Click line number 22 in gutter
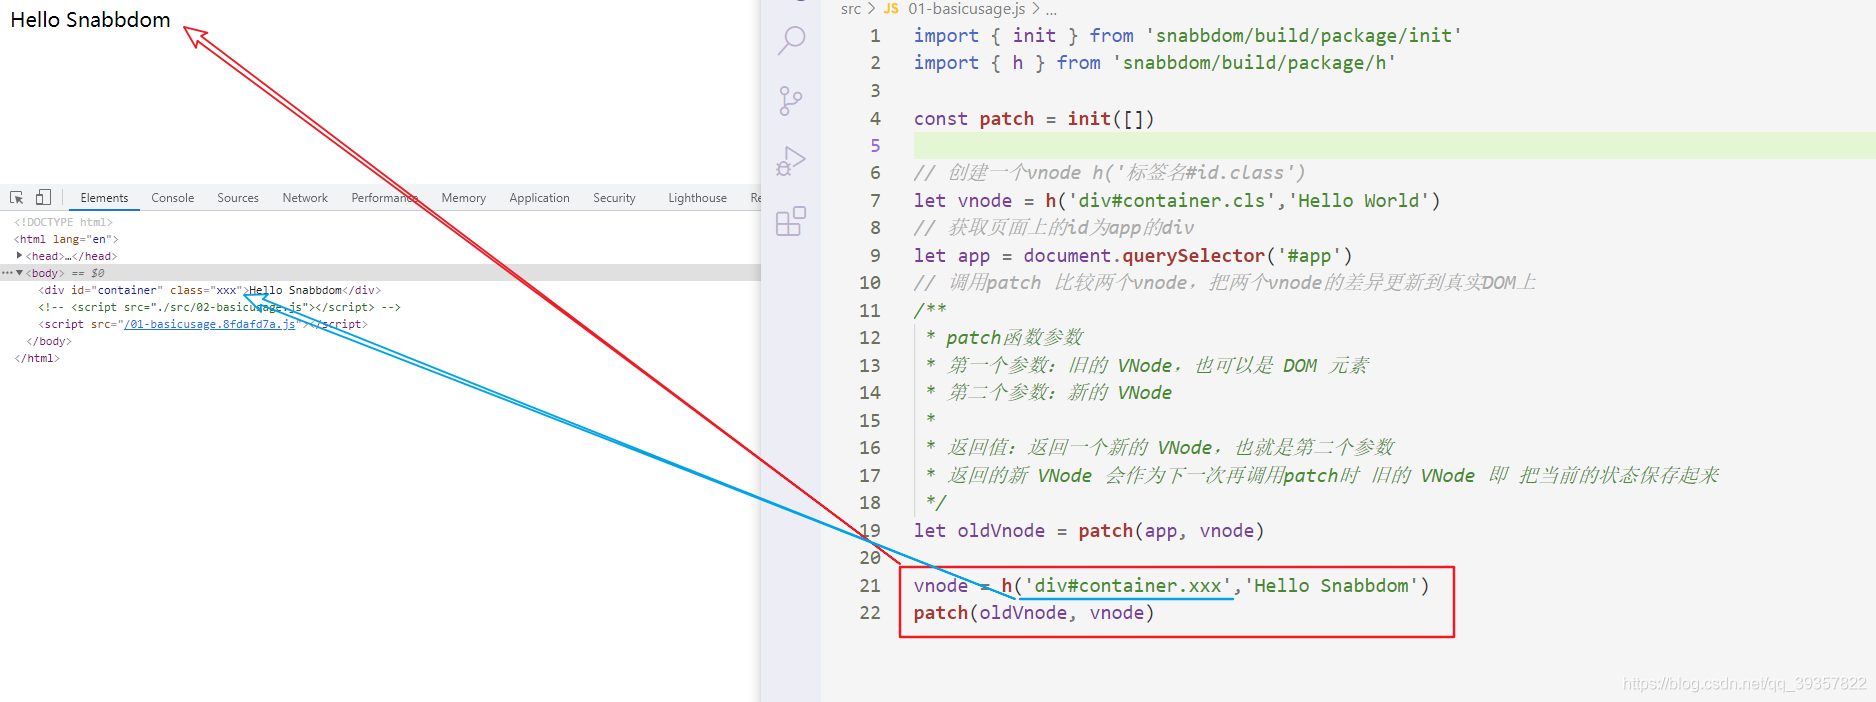The height and width of the screenshot is (702, 1876). (x=870, y=613)
